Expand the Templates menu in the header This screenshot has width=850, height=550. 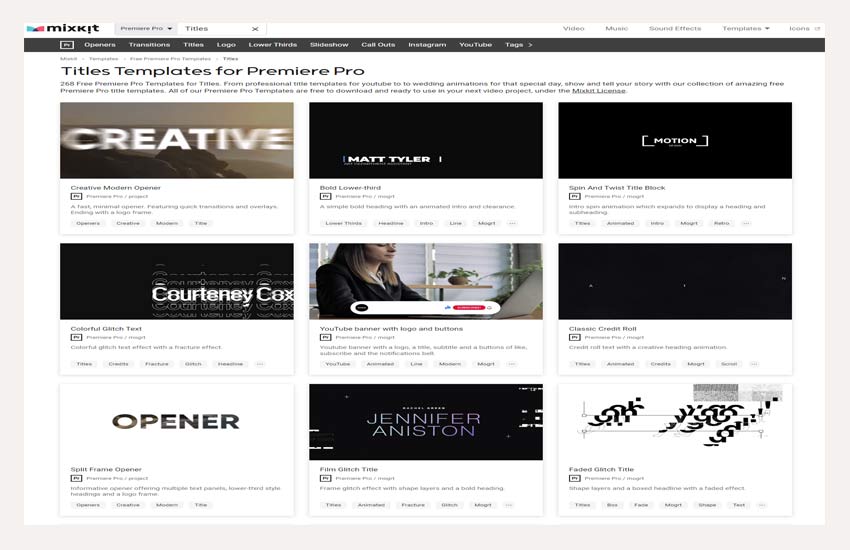[745, 29]
